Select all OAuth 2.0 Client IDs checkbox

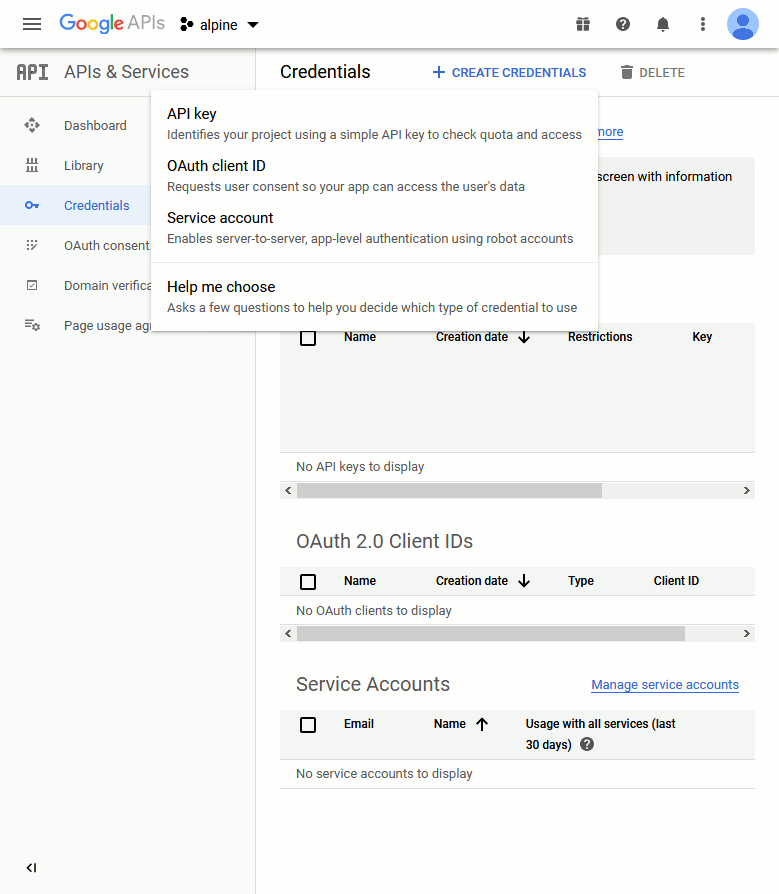(x=308, y=582)
